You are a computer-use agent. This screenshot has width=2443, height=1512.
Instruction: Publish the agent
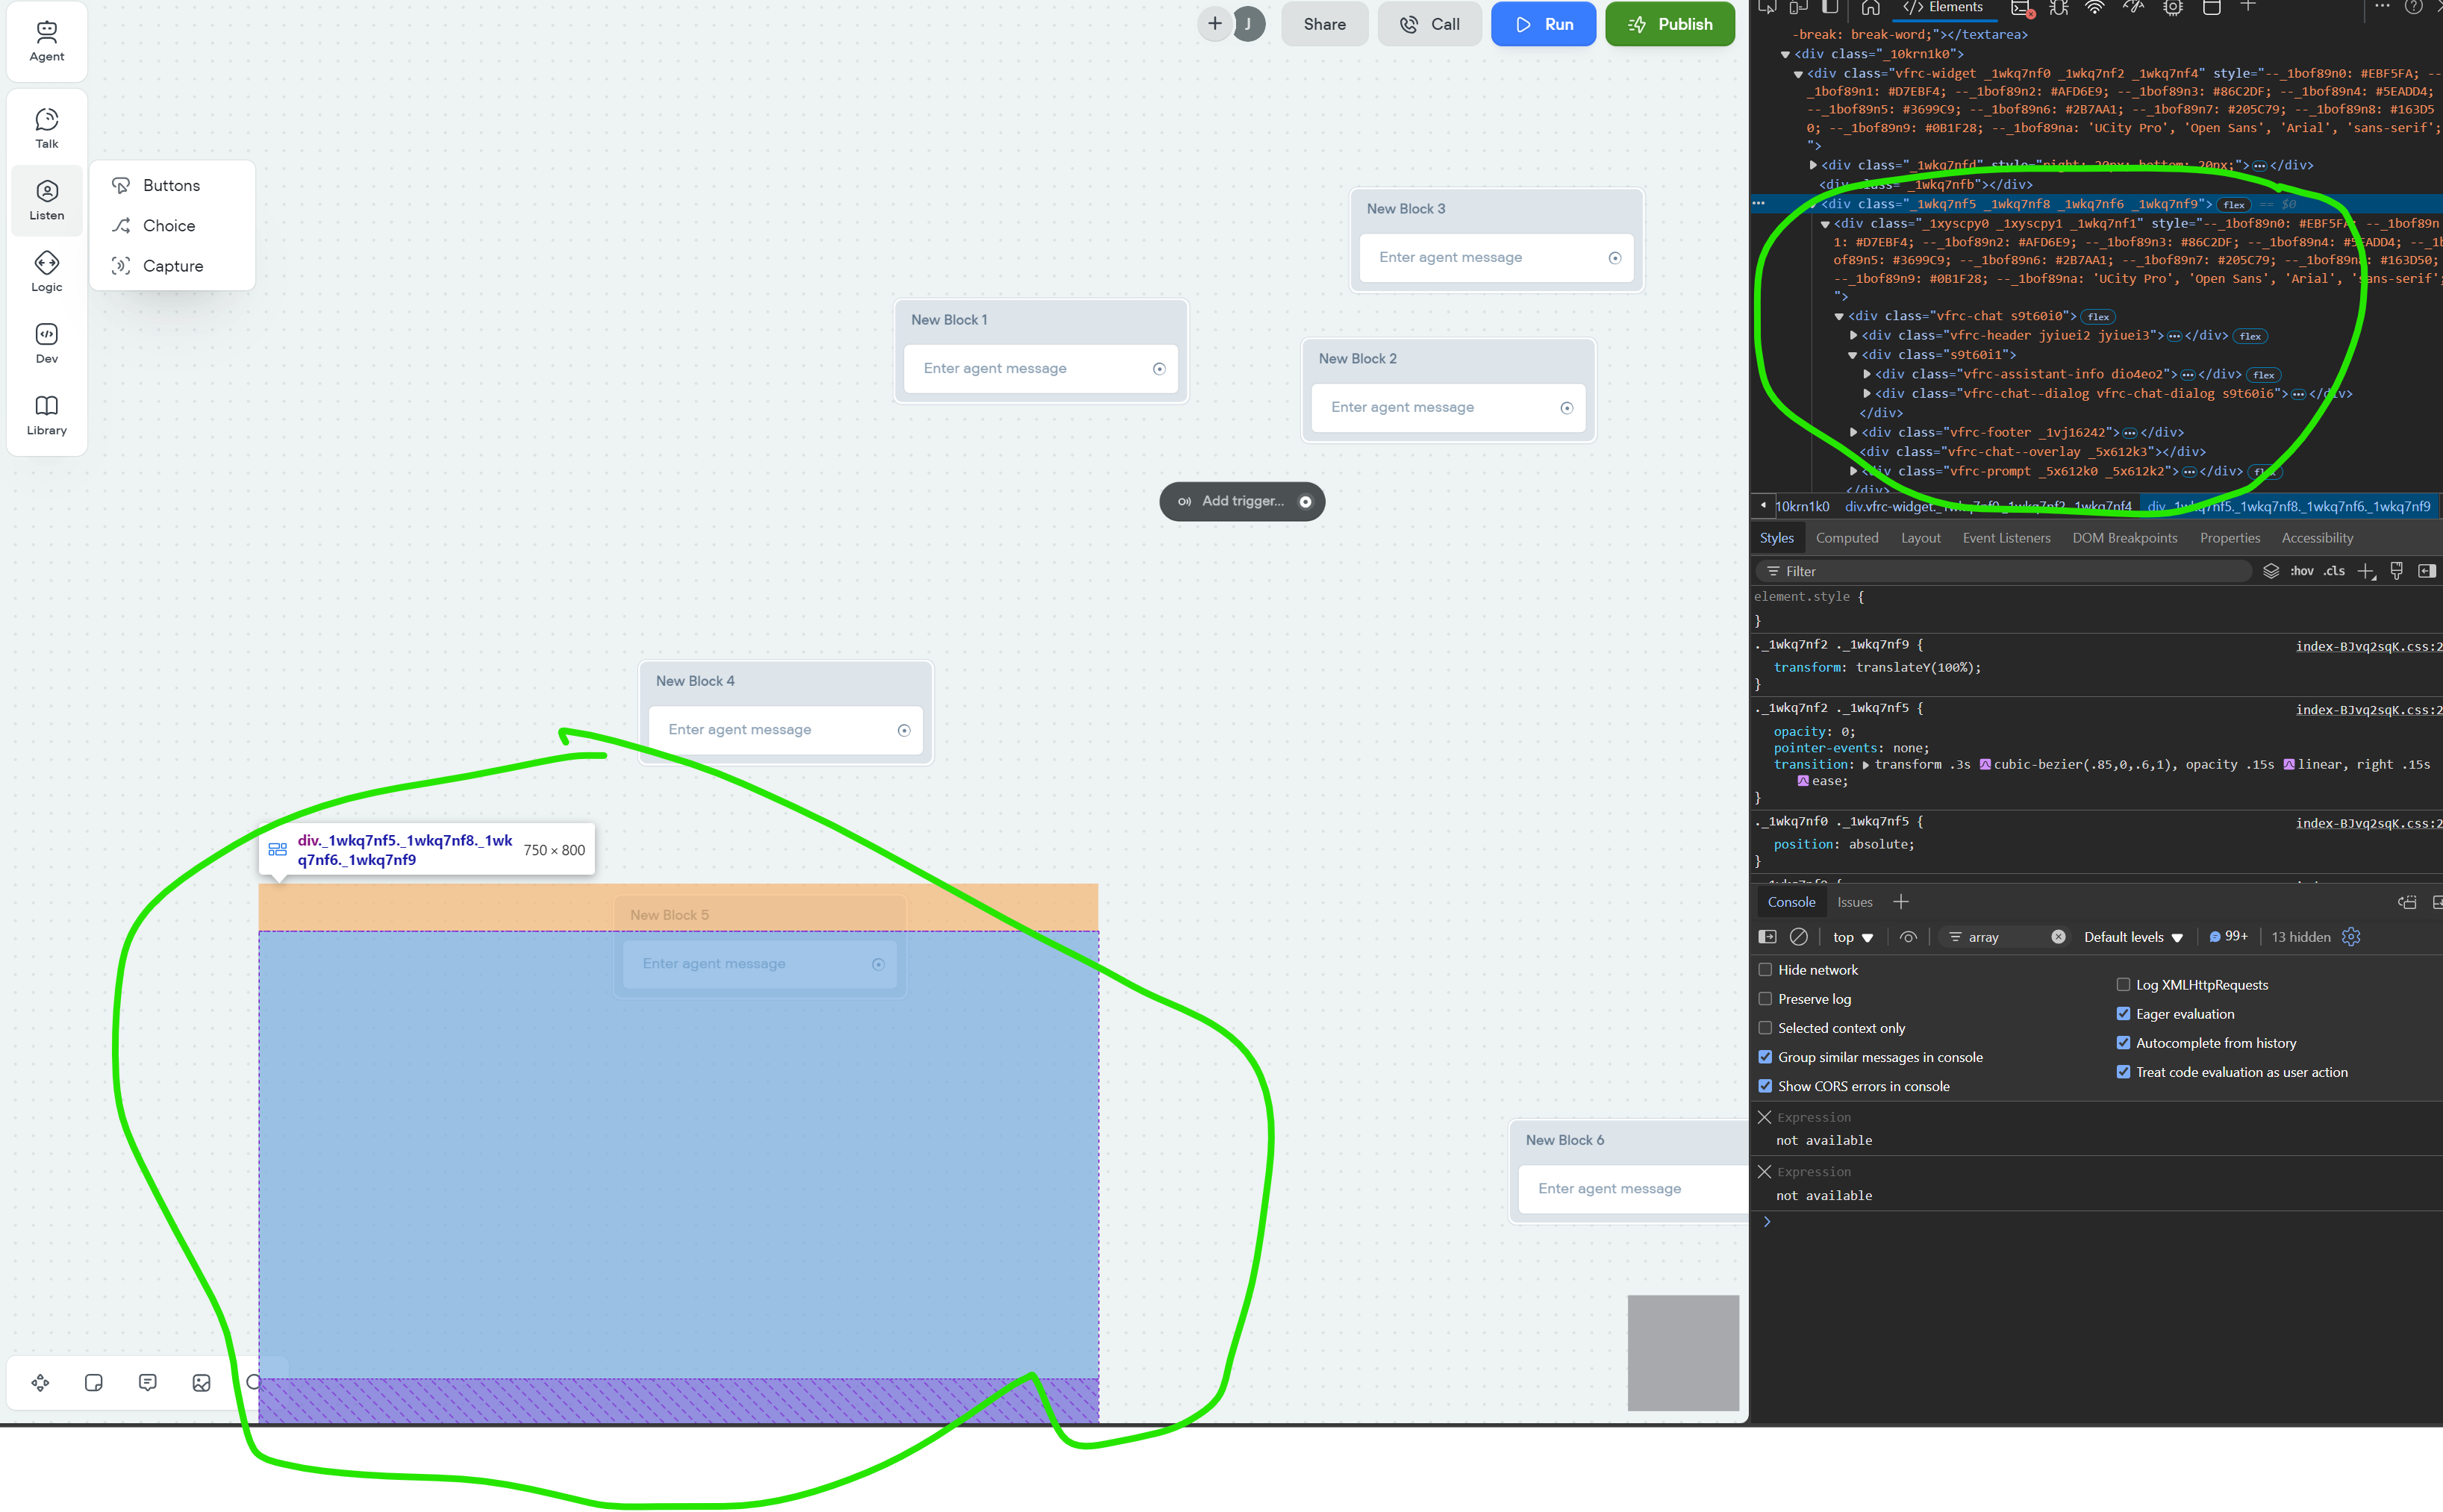pos(1669,24)
